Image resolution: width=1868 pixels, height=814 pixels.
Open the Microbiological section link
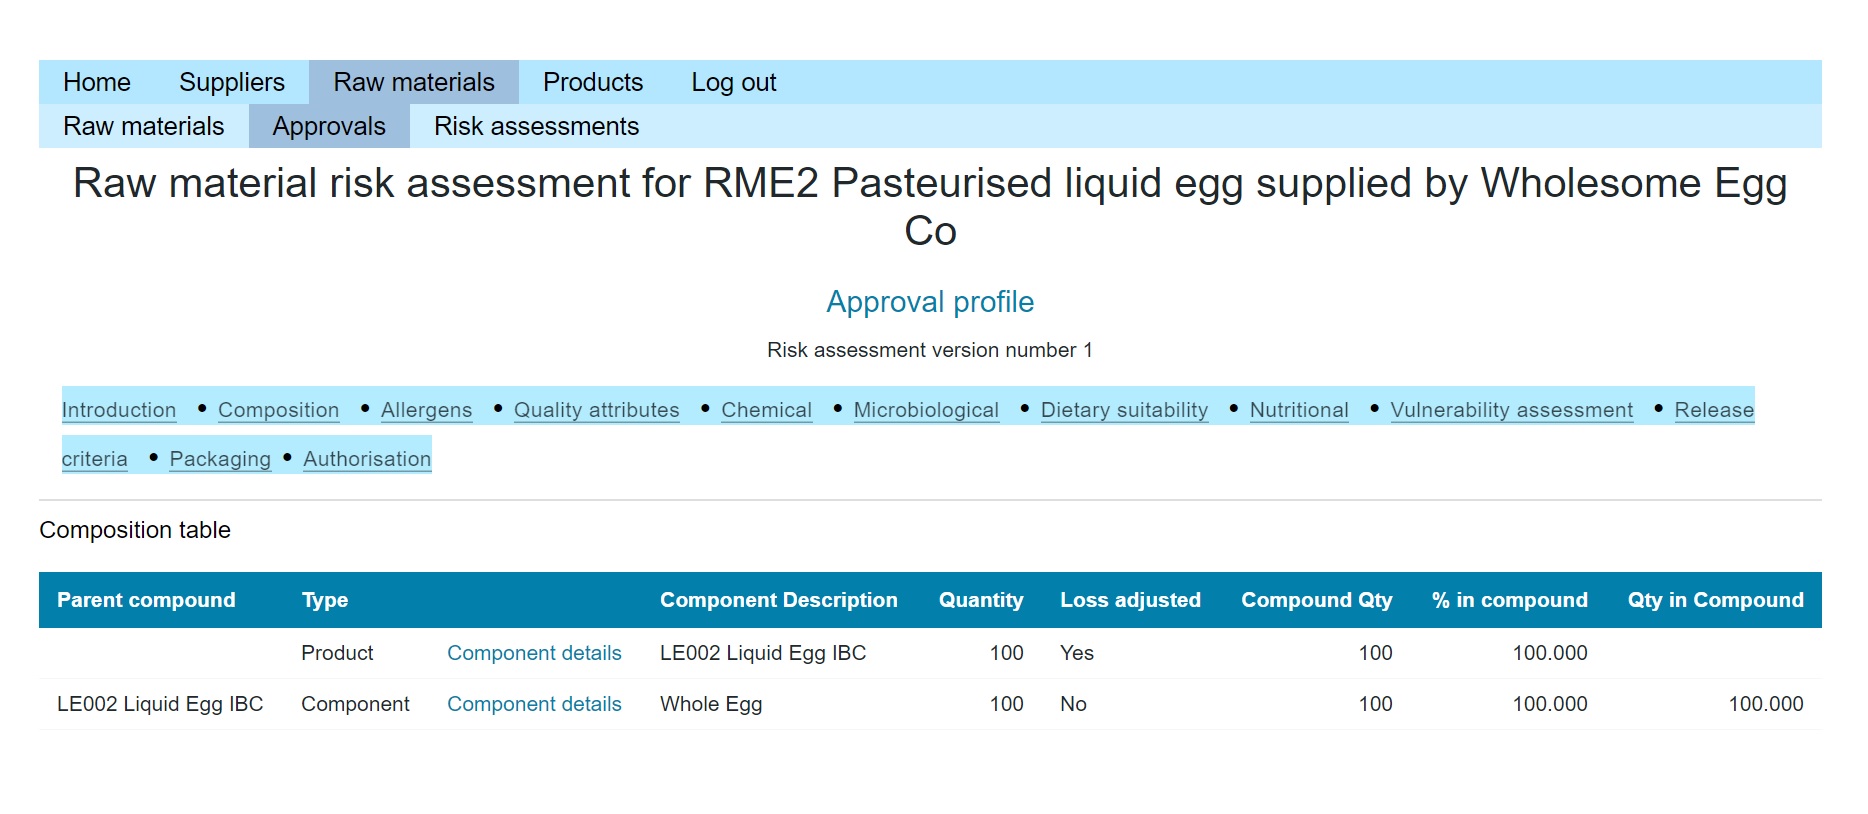pyautogui.click(x=926, y=410)
